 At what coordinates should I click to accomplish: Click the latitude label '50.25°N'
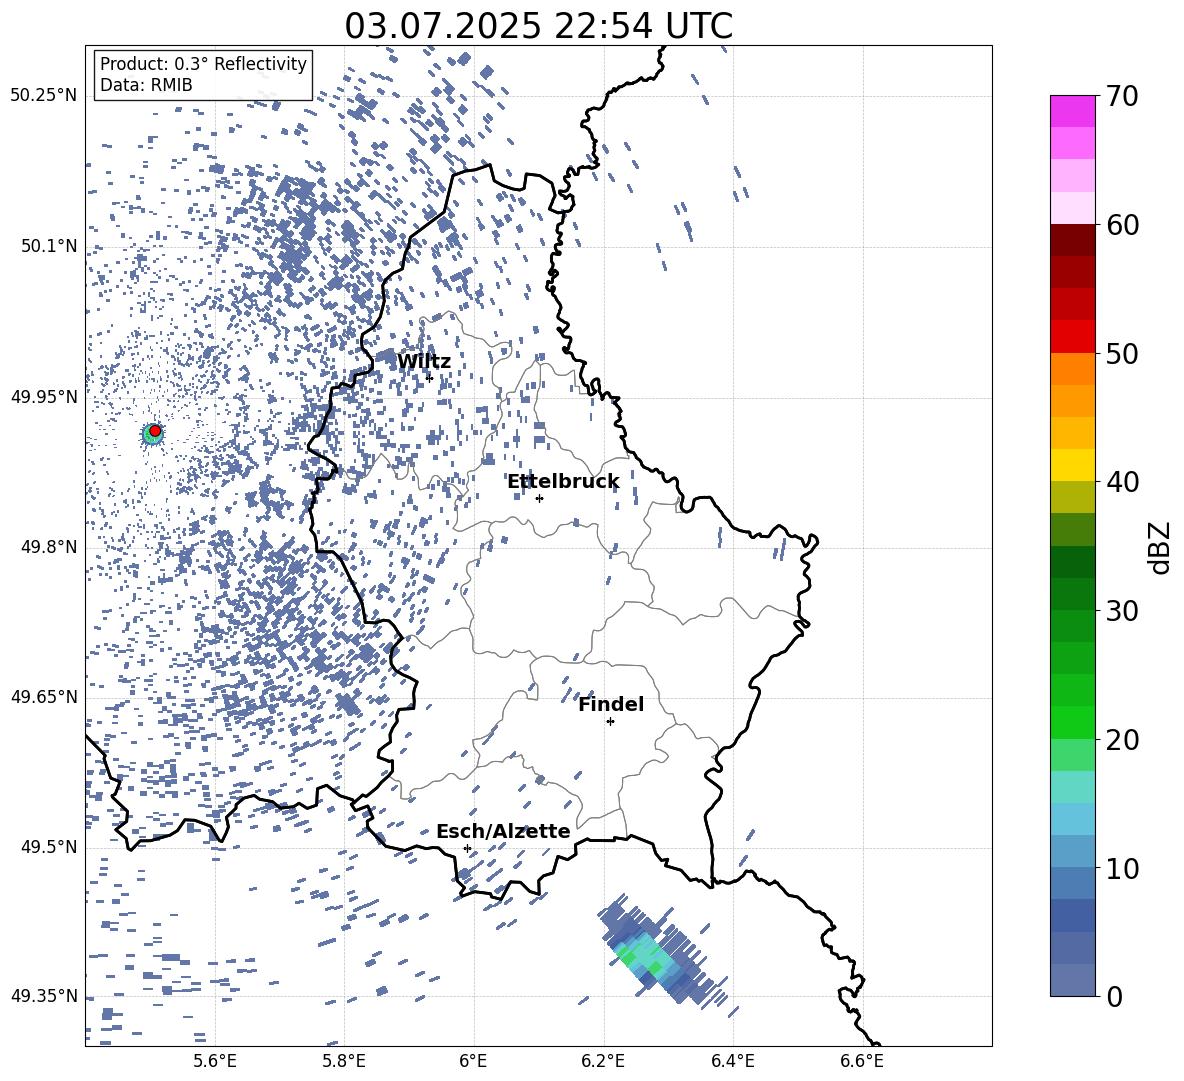pyautogui.click(x=44, y=96)
